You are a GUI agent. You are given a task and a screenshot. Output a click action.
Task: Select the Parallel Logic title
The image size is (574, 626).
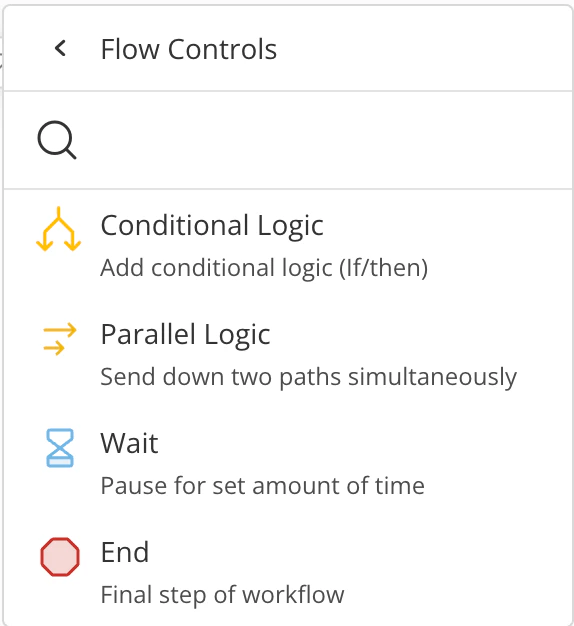(186, 335)
